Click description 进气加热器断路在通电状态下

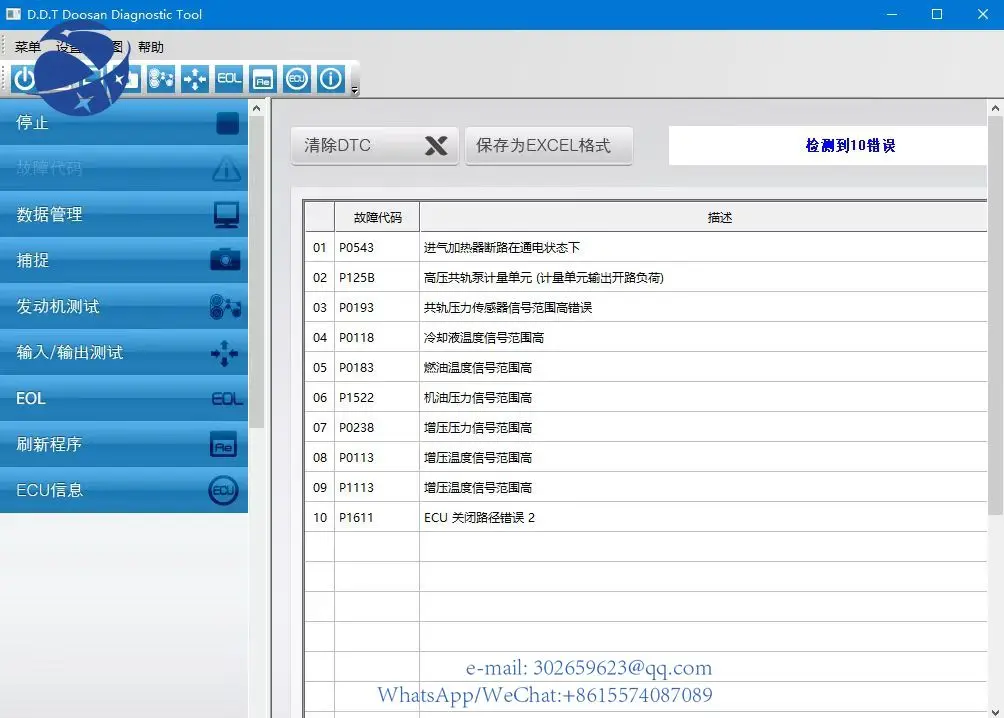(x=501, y=247)
